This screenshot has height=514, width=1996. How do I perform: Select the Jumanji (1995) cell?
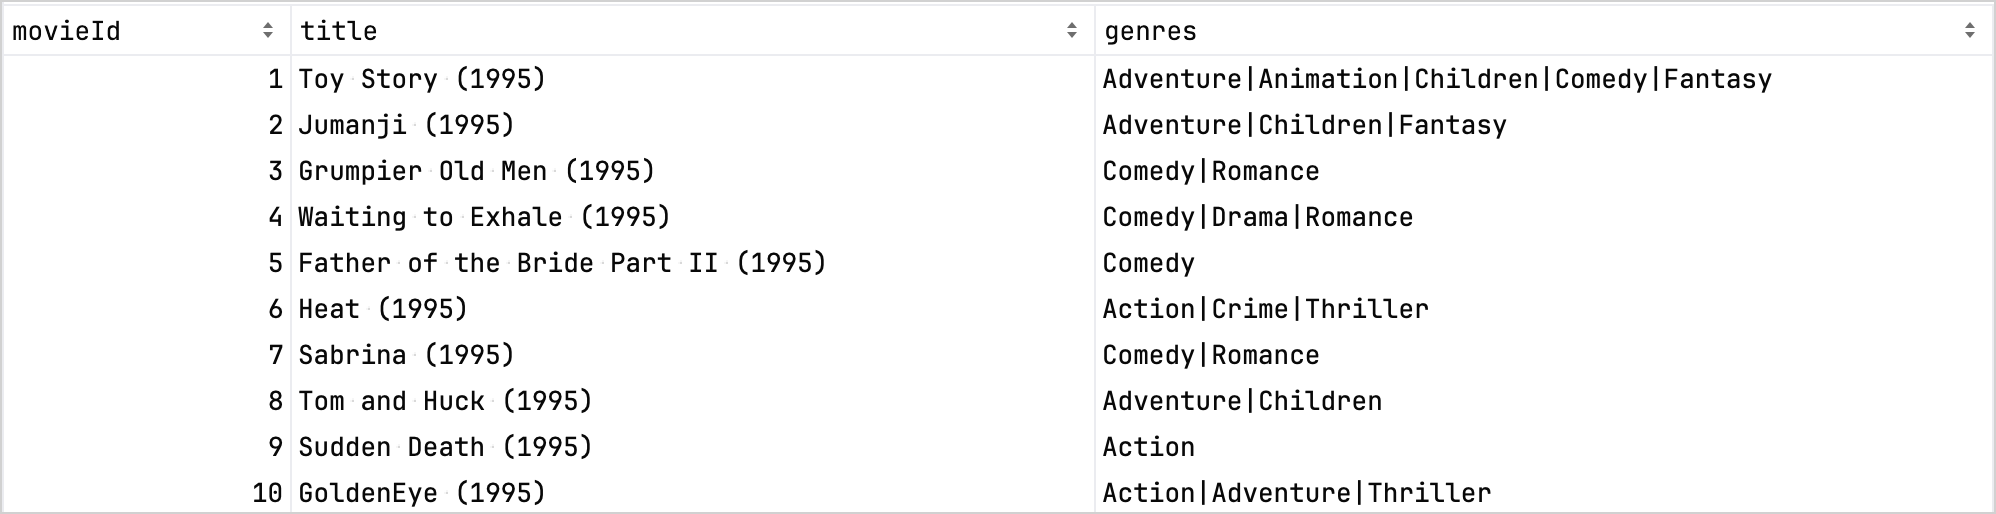(406, 125)
